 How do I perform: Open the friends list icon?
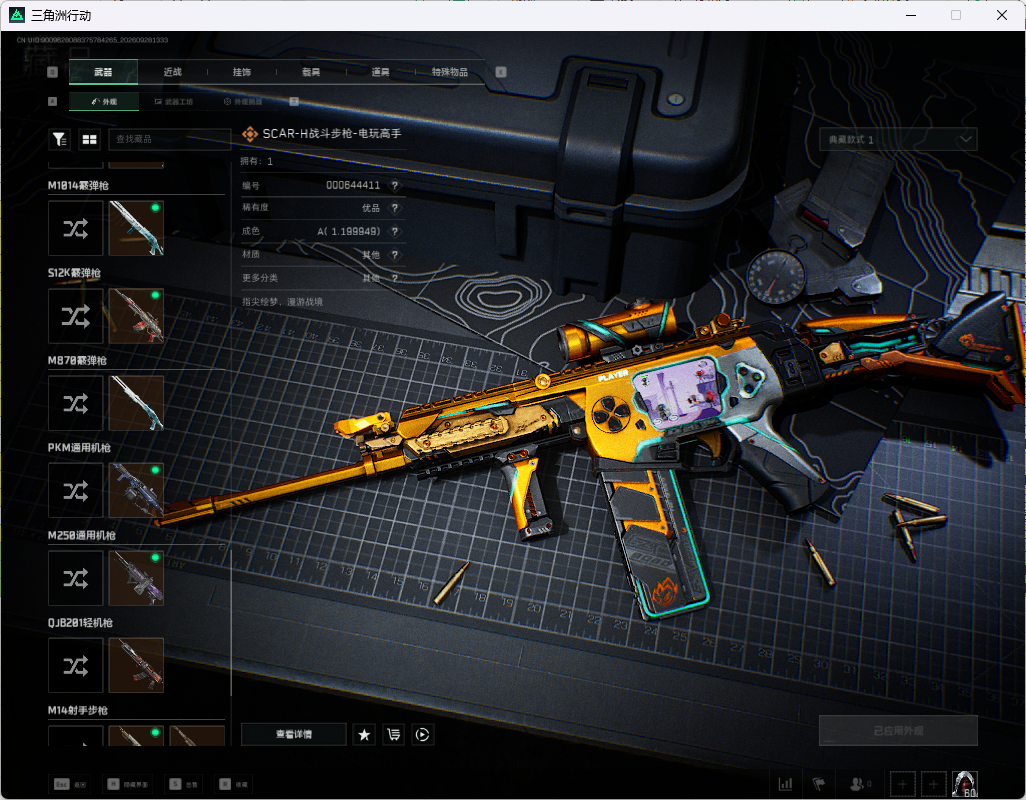click(857, 784)
